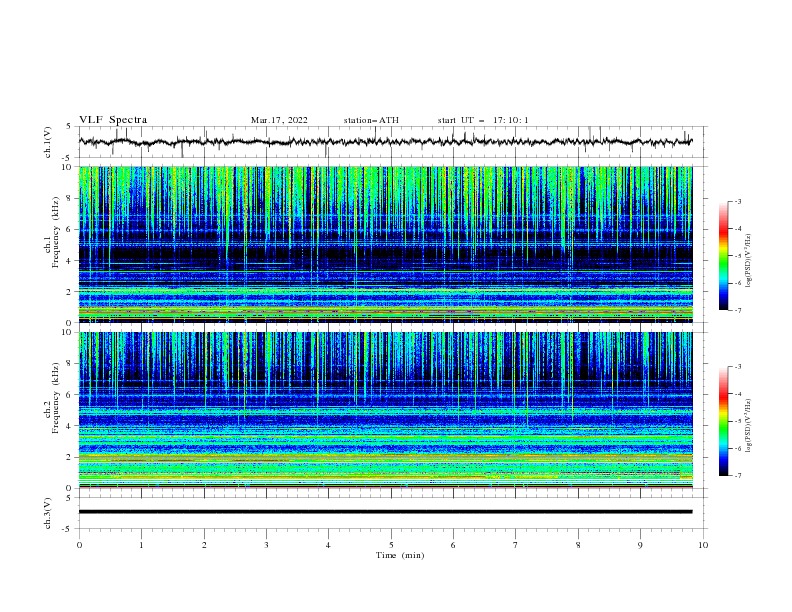
Task: Click the "3" tick on the time axis
Action: coord(266,545)
